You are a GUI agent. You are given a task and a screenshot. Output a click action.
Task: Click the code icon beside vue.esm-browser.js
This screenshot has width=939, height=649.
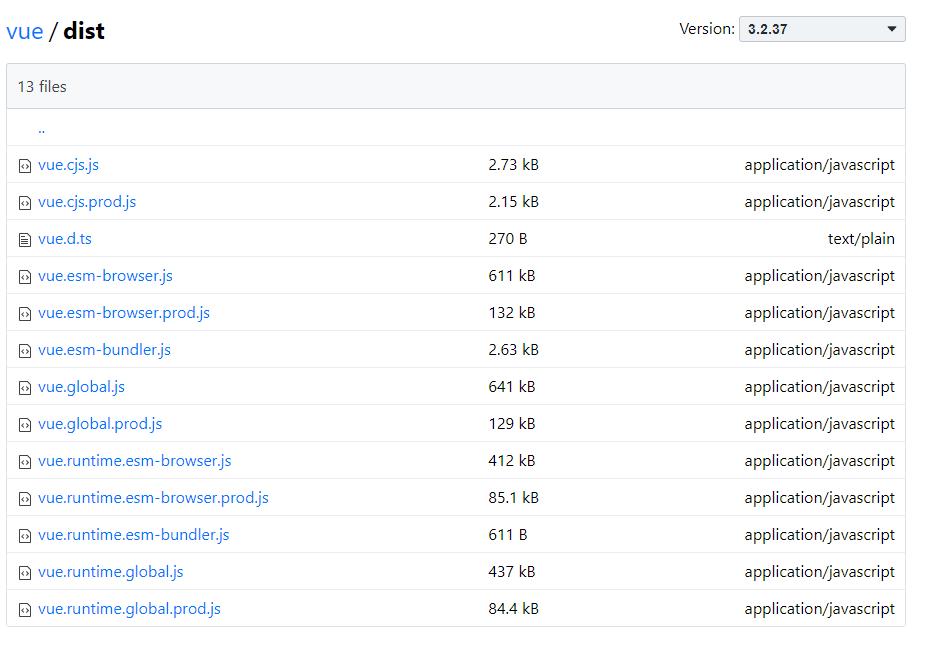coord(25,277)
